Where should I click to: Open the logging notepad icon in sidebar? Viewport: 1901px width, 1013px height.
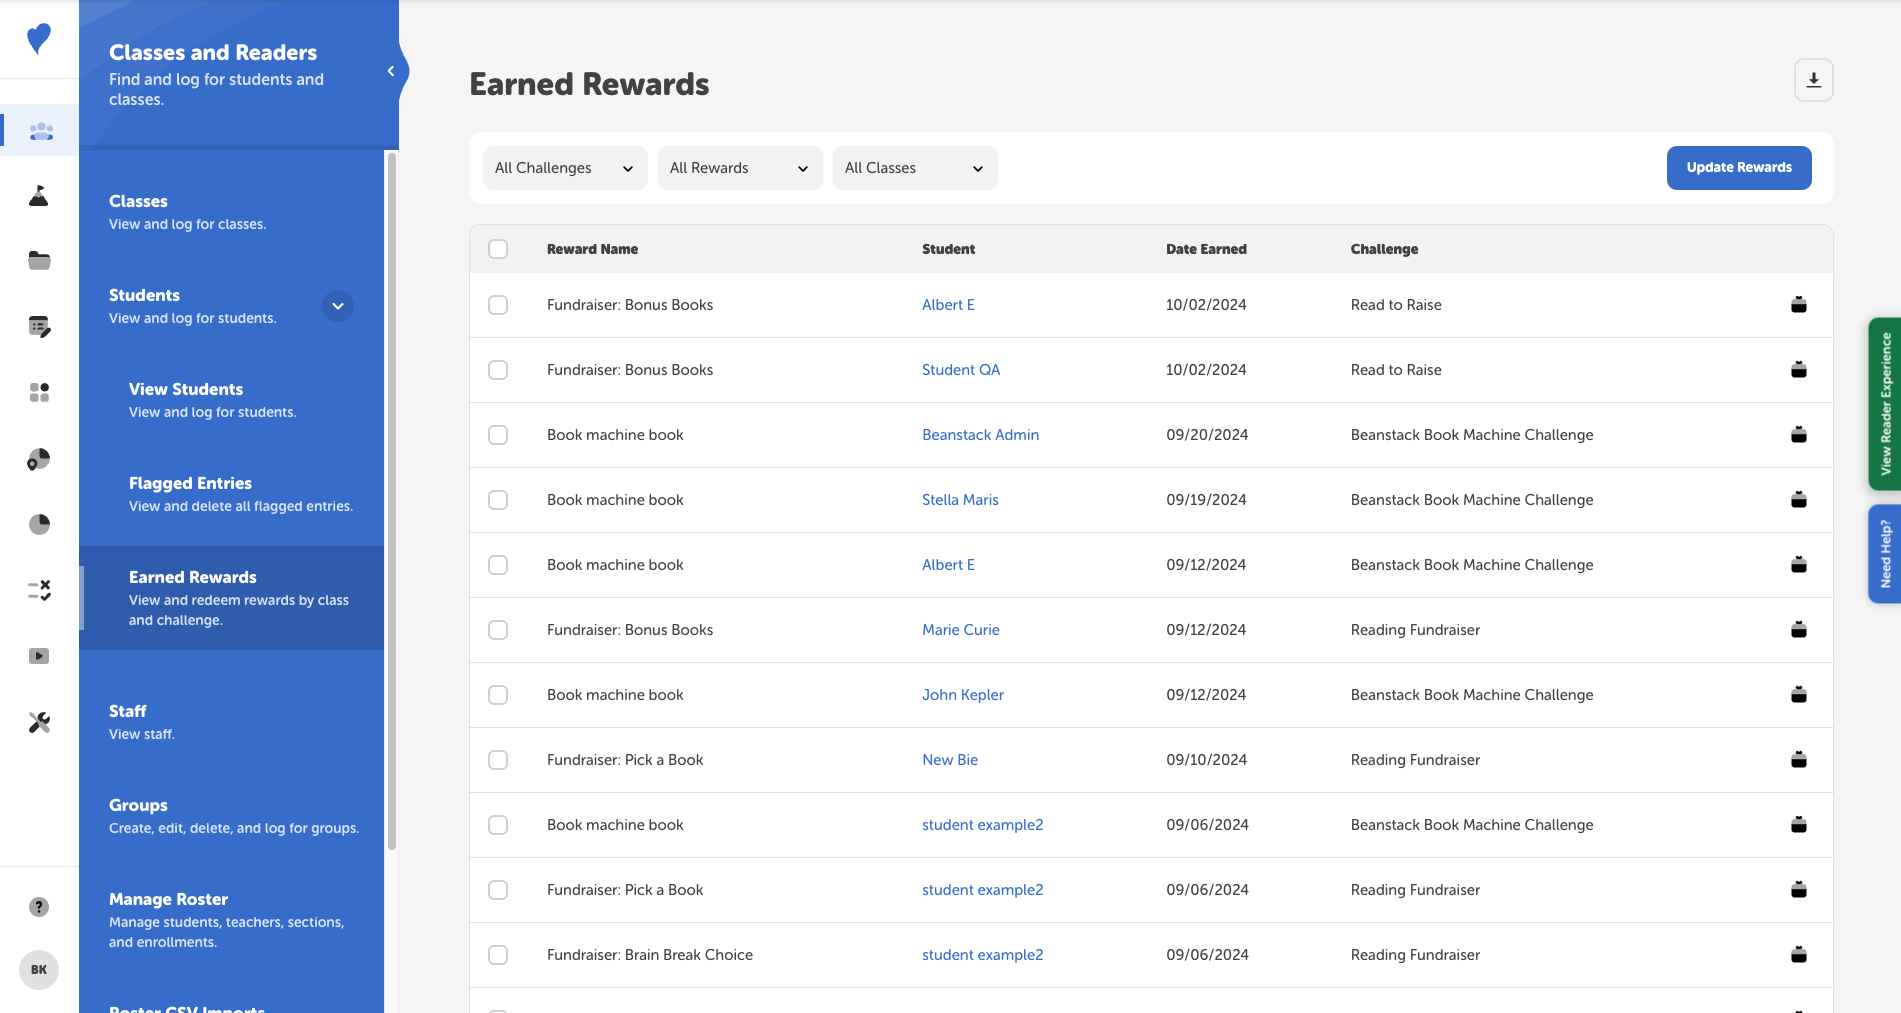(39, 327)
